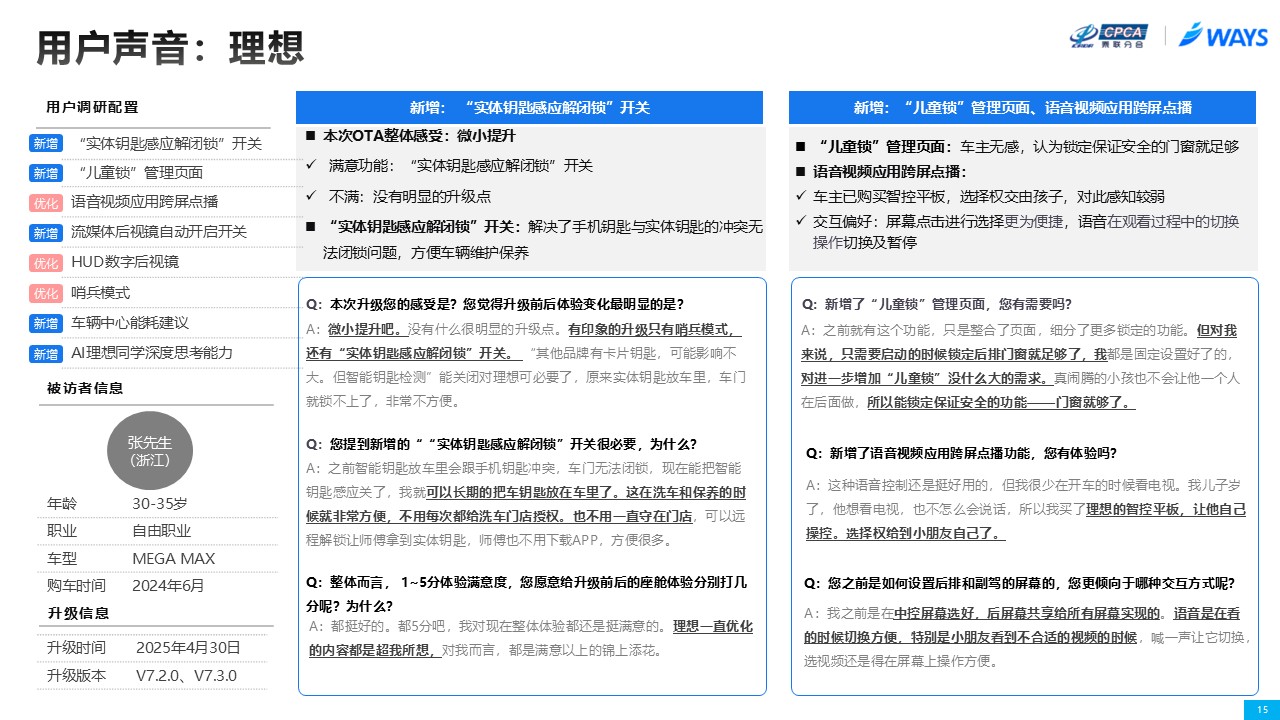The height and width of the screenshot is (720, 1280).
Task: Select list item 车辆中心能耗建议
Action: [x=130, y=323]
